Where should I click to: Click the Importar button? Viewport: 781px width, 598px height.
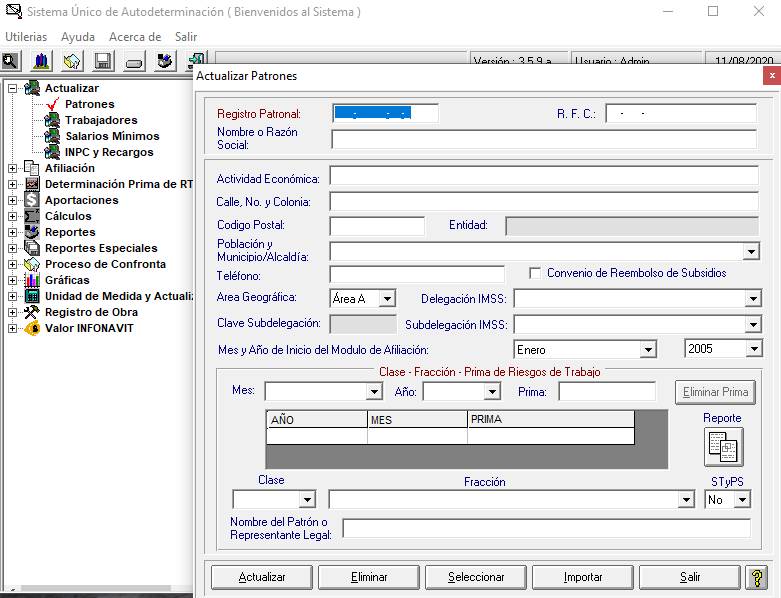pyautogui.click(x=583, y=577)
